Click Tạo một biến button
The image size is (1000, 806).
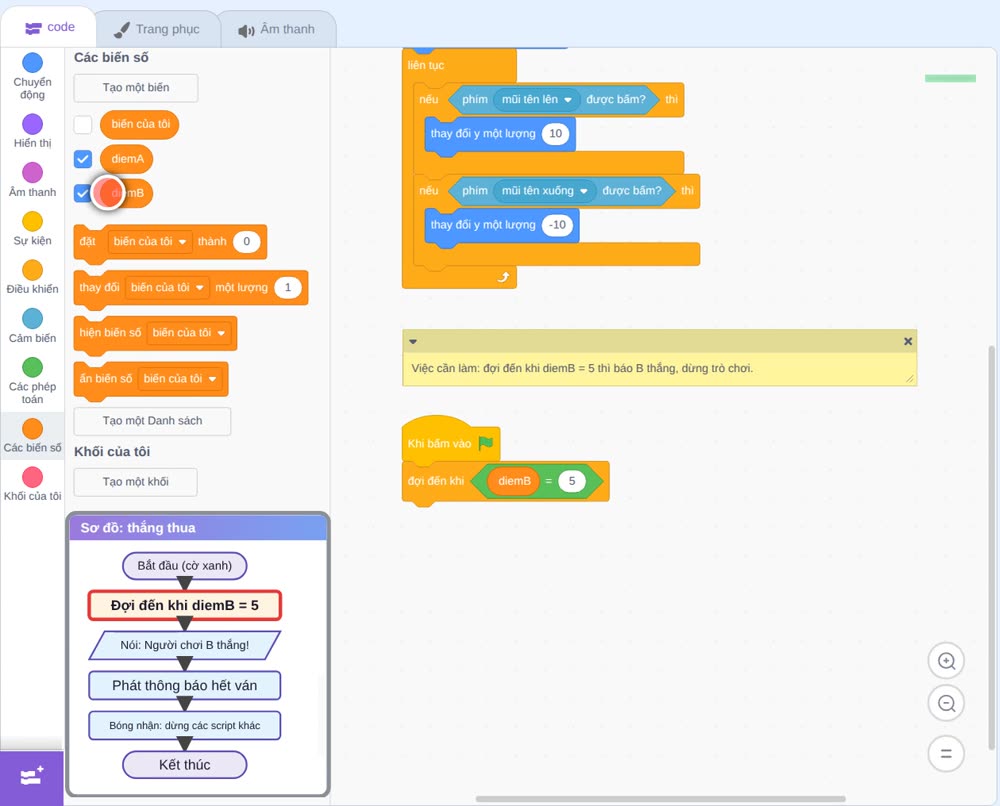click(x=136, y=88)
